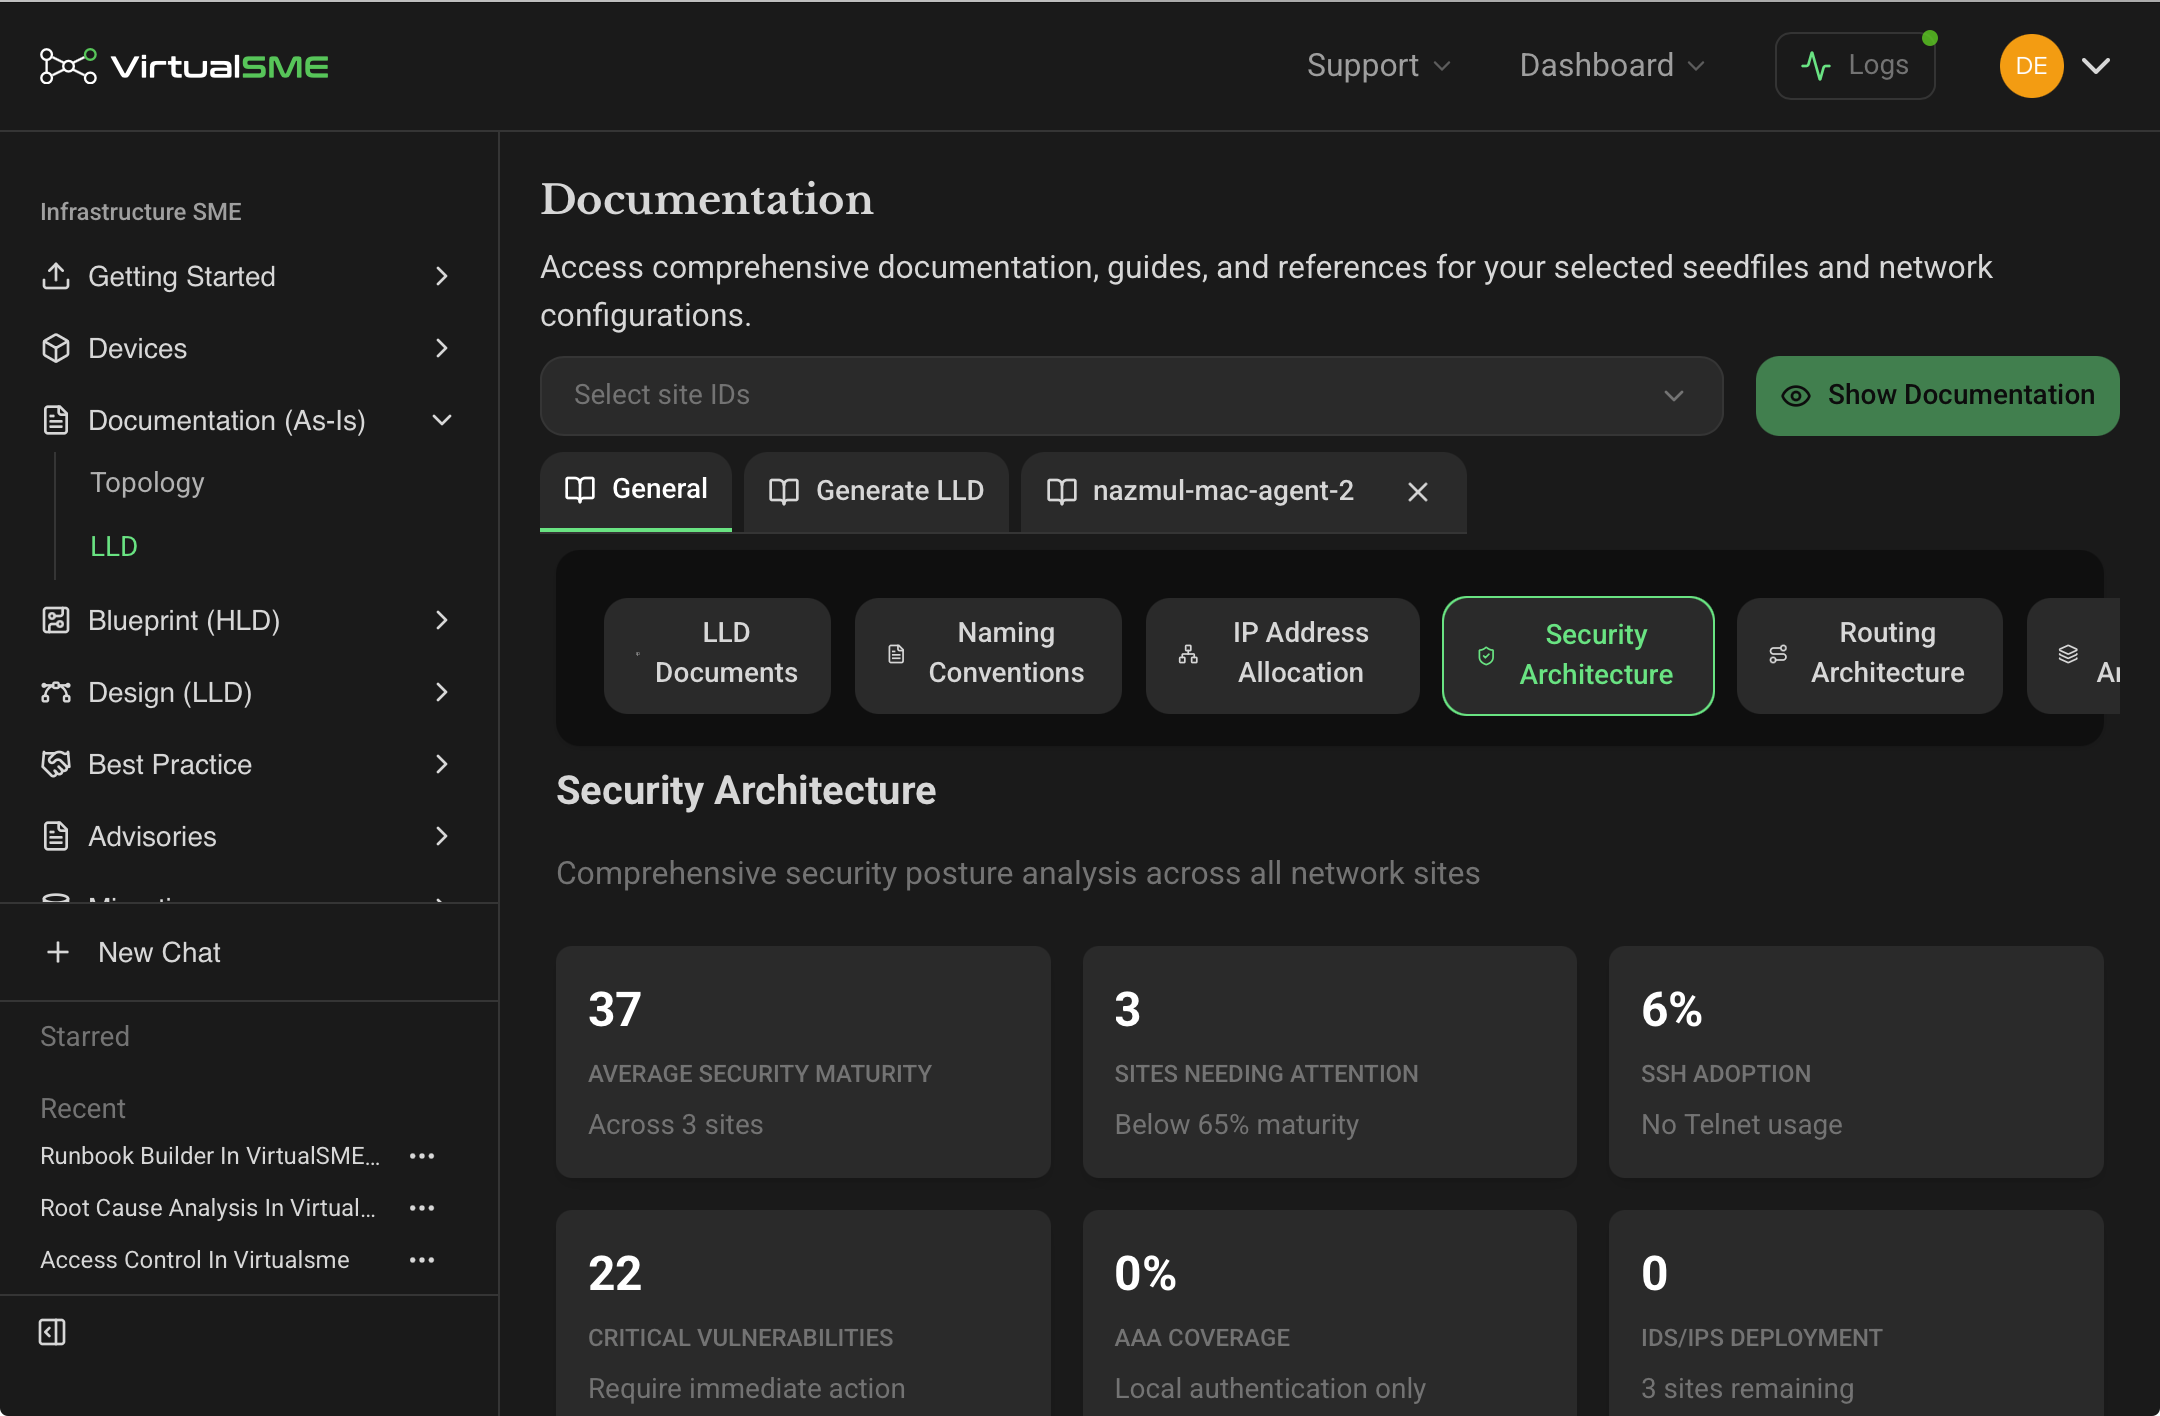Open the Logs button
The image size is (2160, 1416).
(x=1855, y=66)
